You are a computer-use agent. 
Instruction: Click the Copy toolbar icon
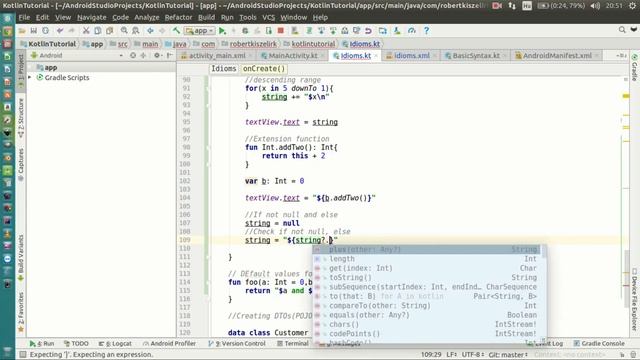click(x=98, y=31)
